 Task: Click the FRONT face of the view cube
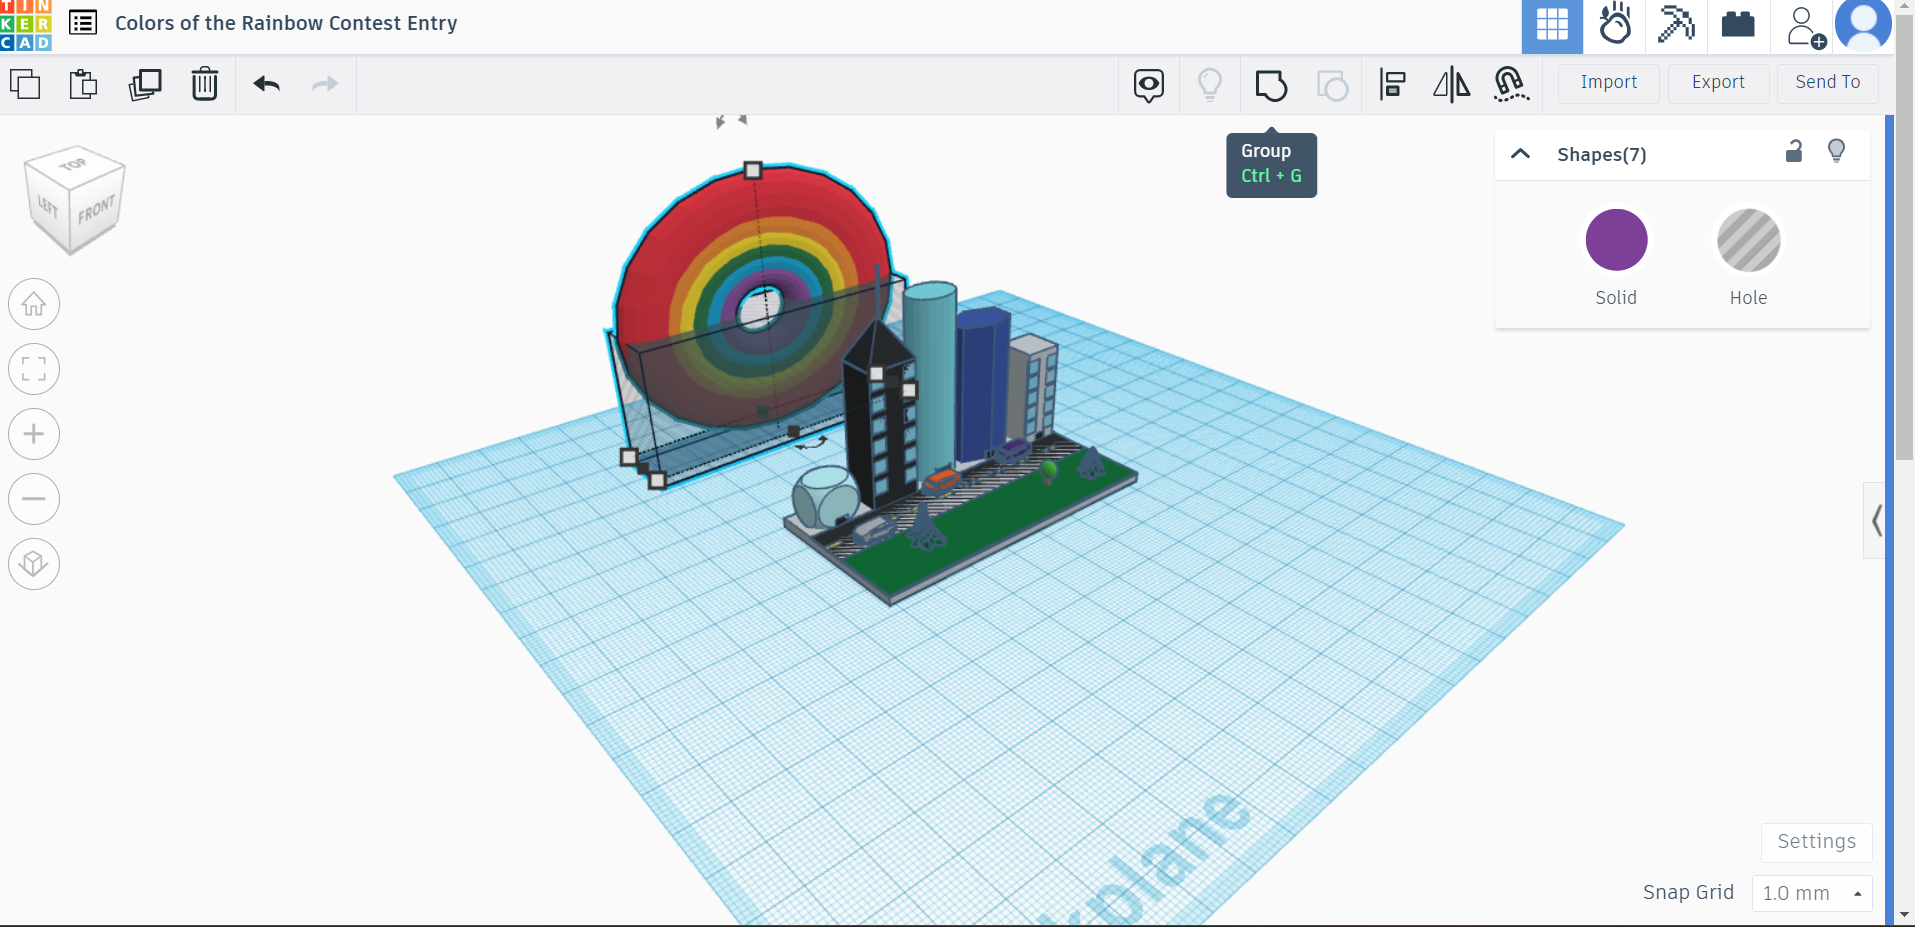(94, 210)
